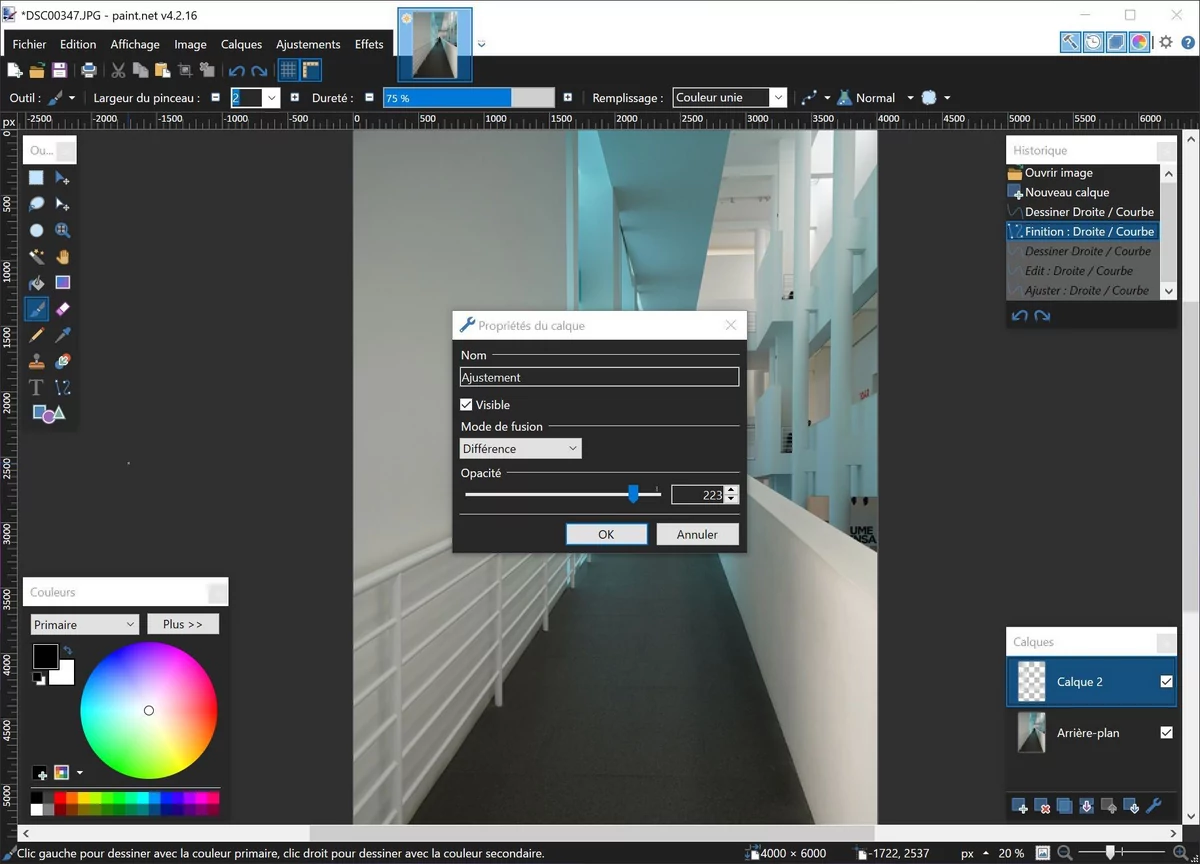
Task: Select the Pan hand tool
Action: (x=62, y=257)
